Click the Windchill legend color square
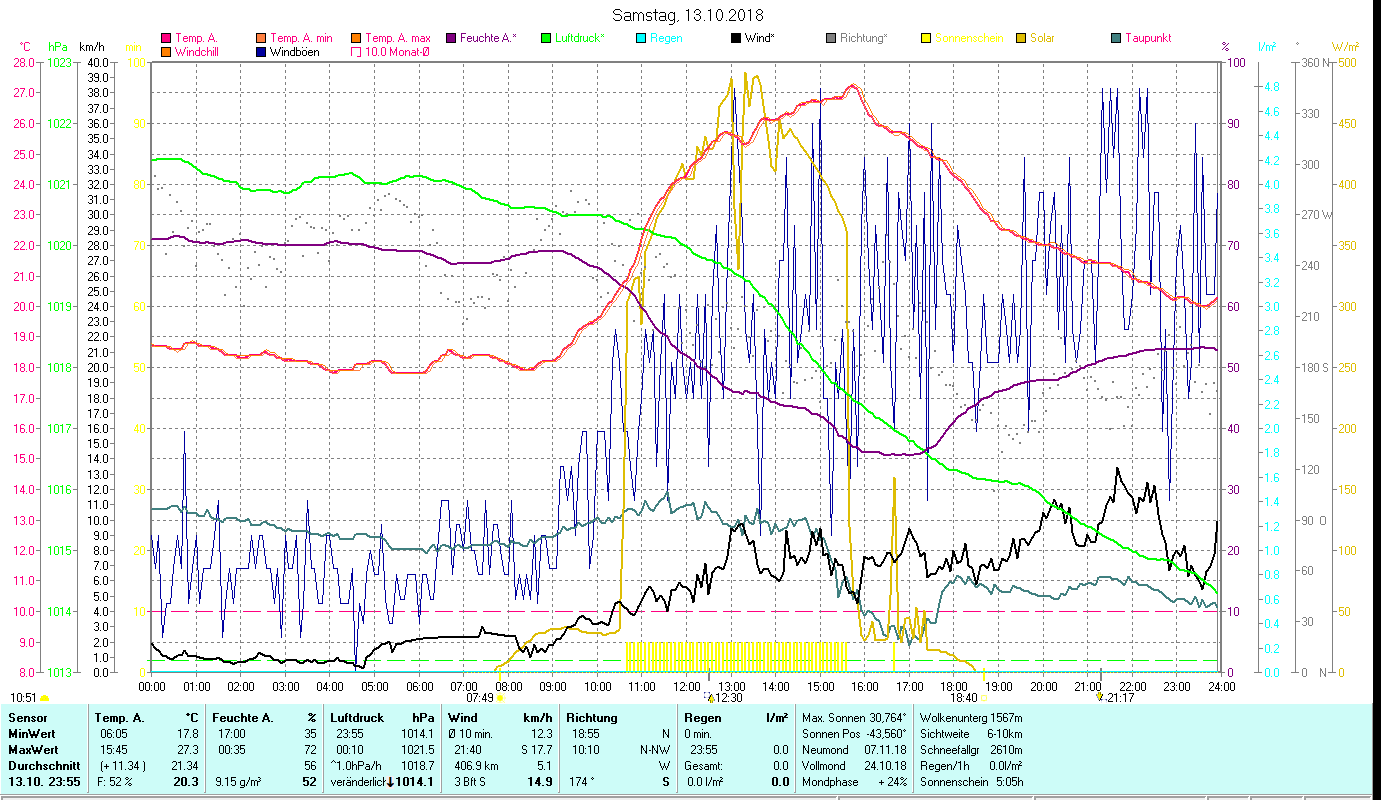The width and height of the screenshot is (1381, 800). [x=166, y=52]
